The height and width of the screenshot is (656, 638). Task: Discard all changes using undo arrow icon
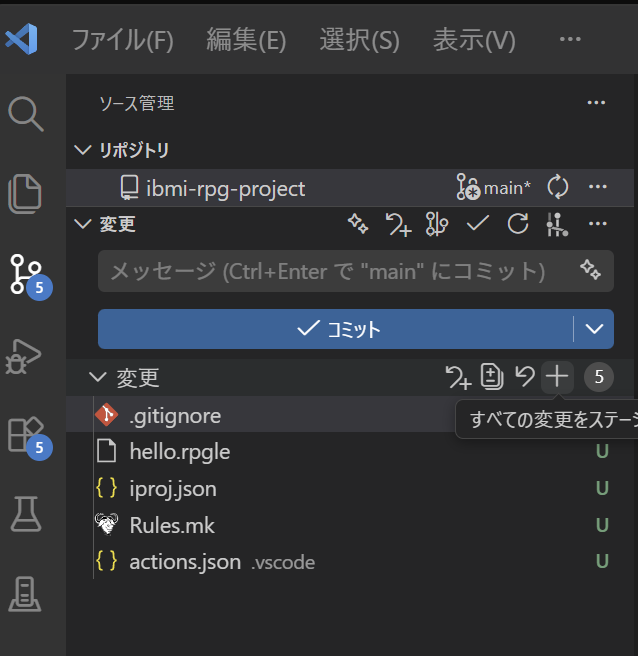(x=524, y=377)
